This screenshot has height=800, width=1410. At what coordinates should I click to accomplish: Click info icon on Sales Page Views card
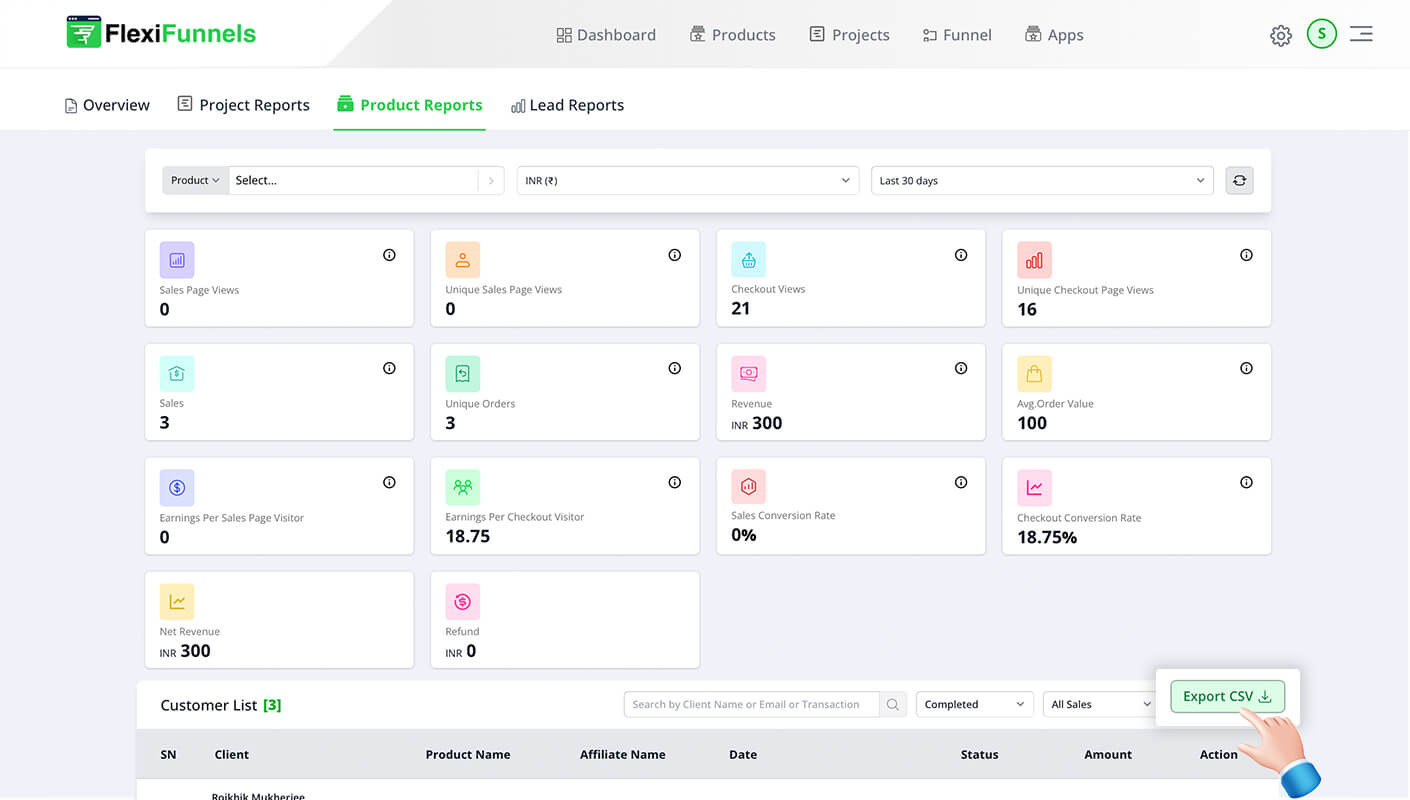coord(389,255)
